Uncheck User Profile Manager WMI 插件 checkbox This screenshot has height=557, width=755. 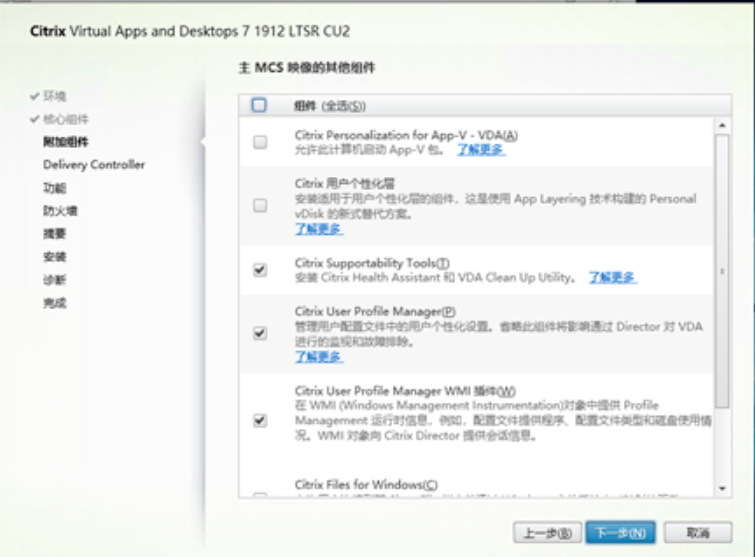coord(260,421)
